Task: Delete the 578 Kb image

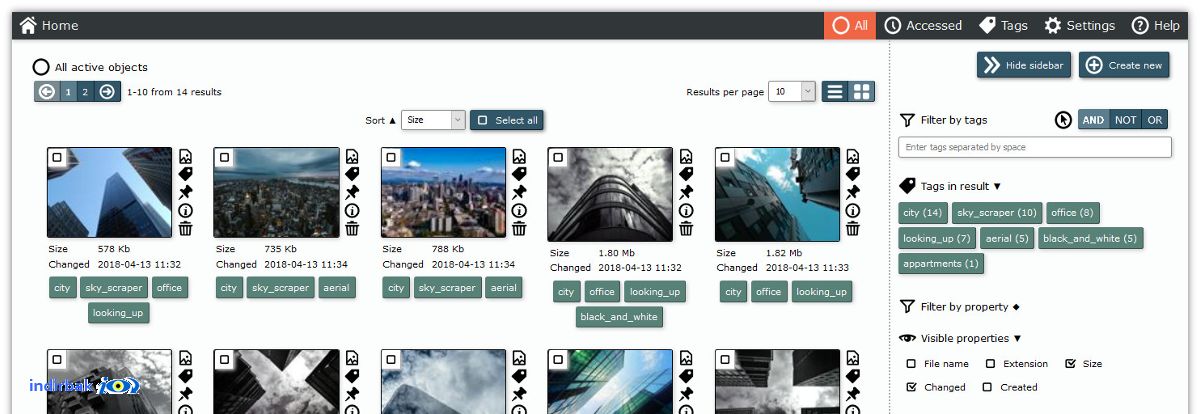Action: tap(185, 229)
